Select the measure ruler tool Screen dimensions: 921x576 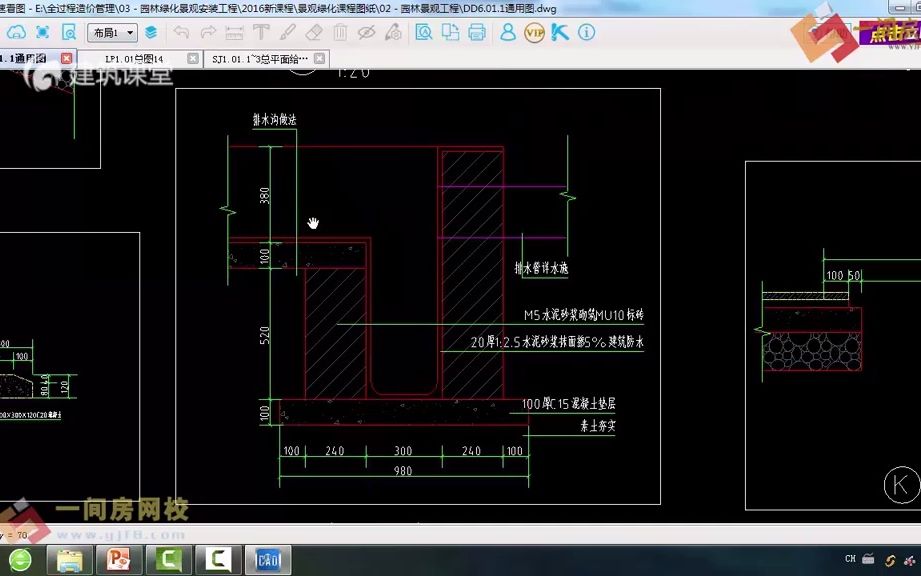234,32
